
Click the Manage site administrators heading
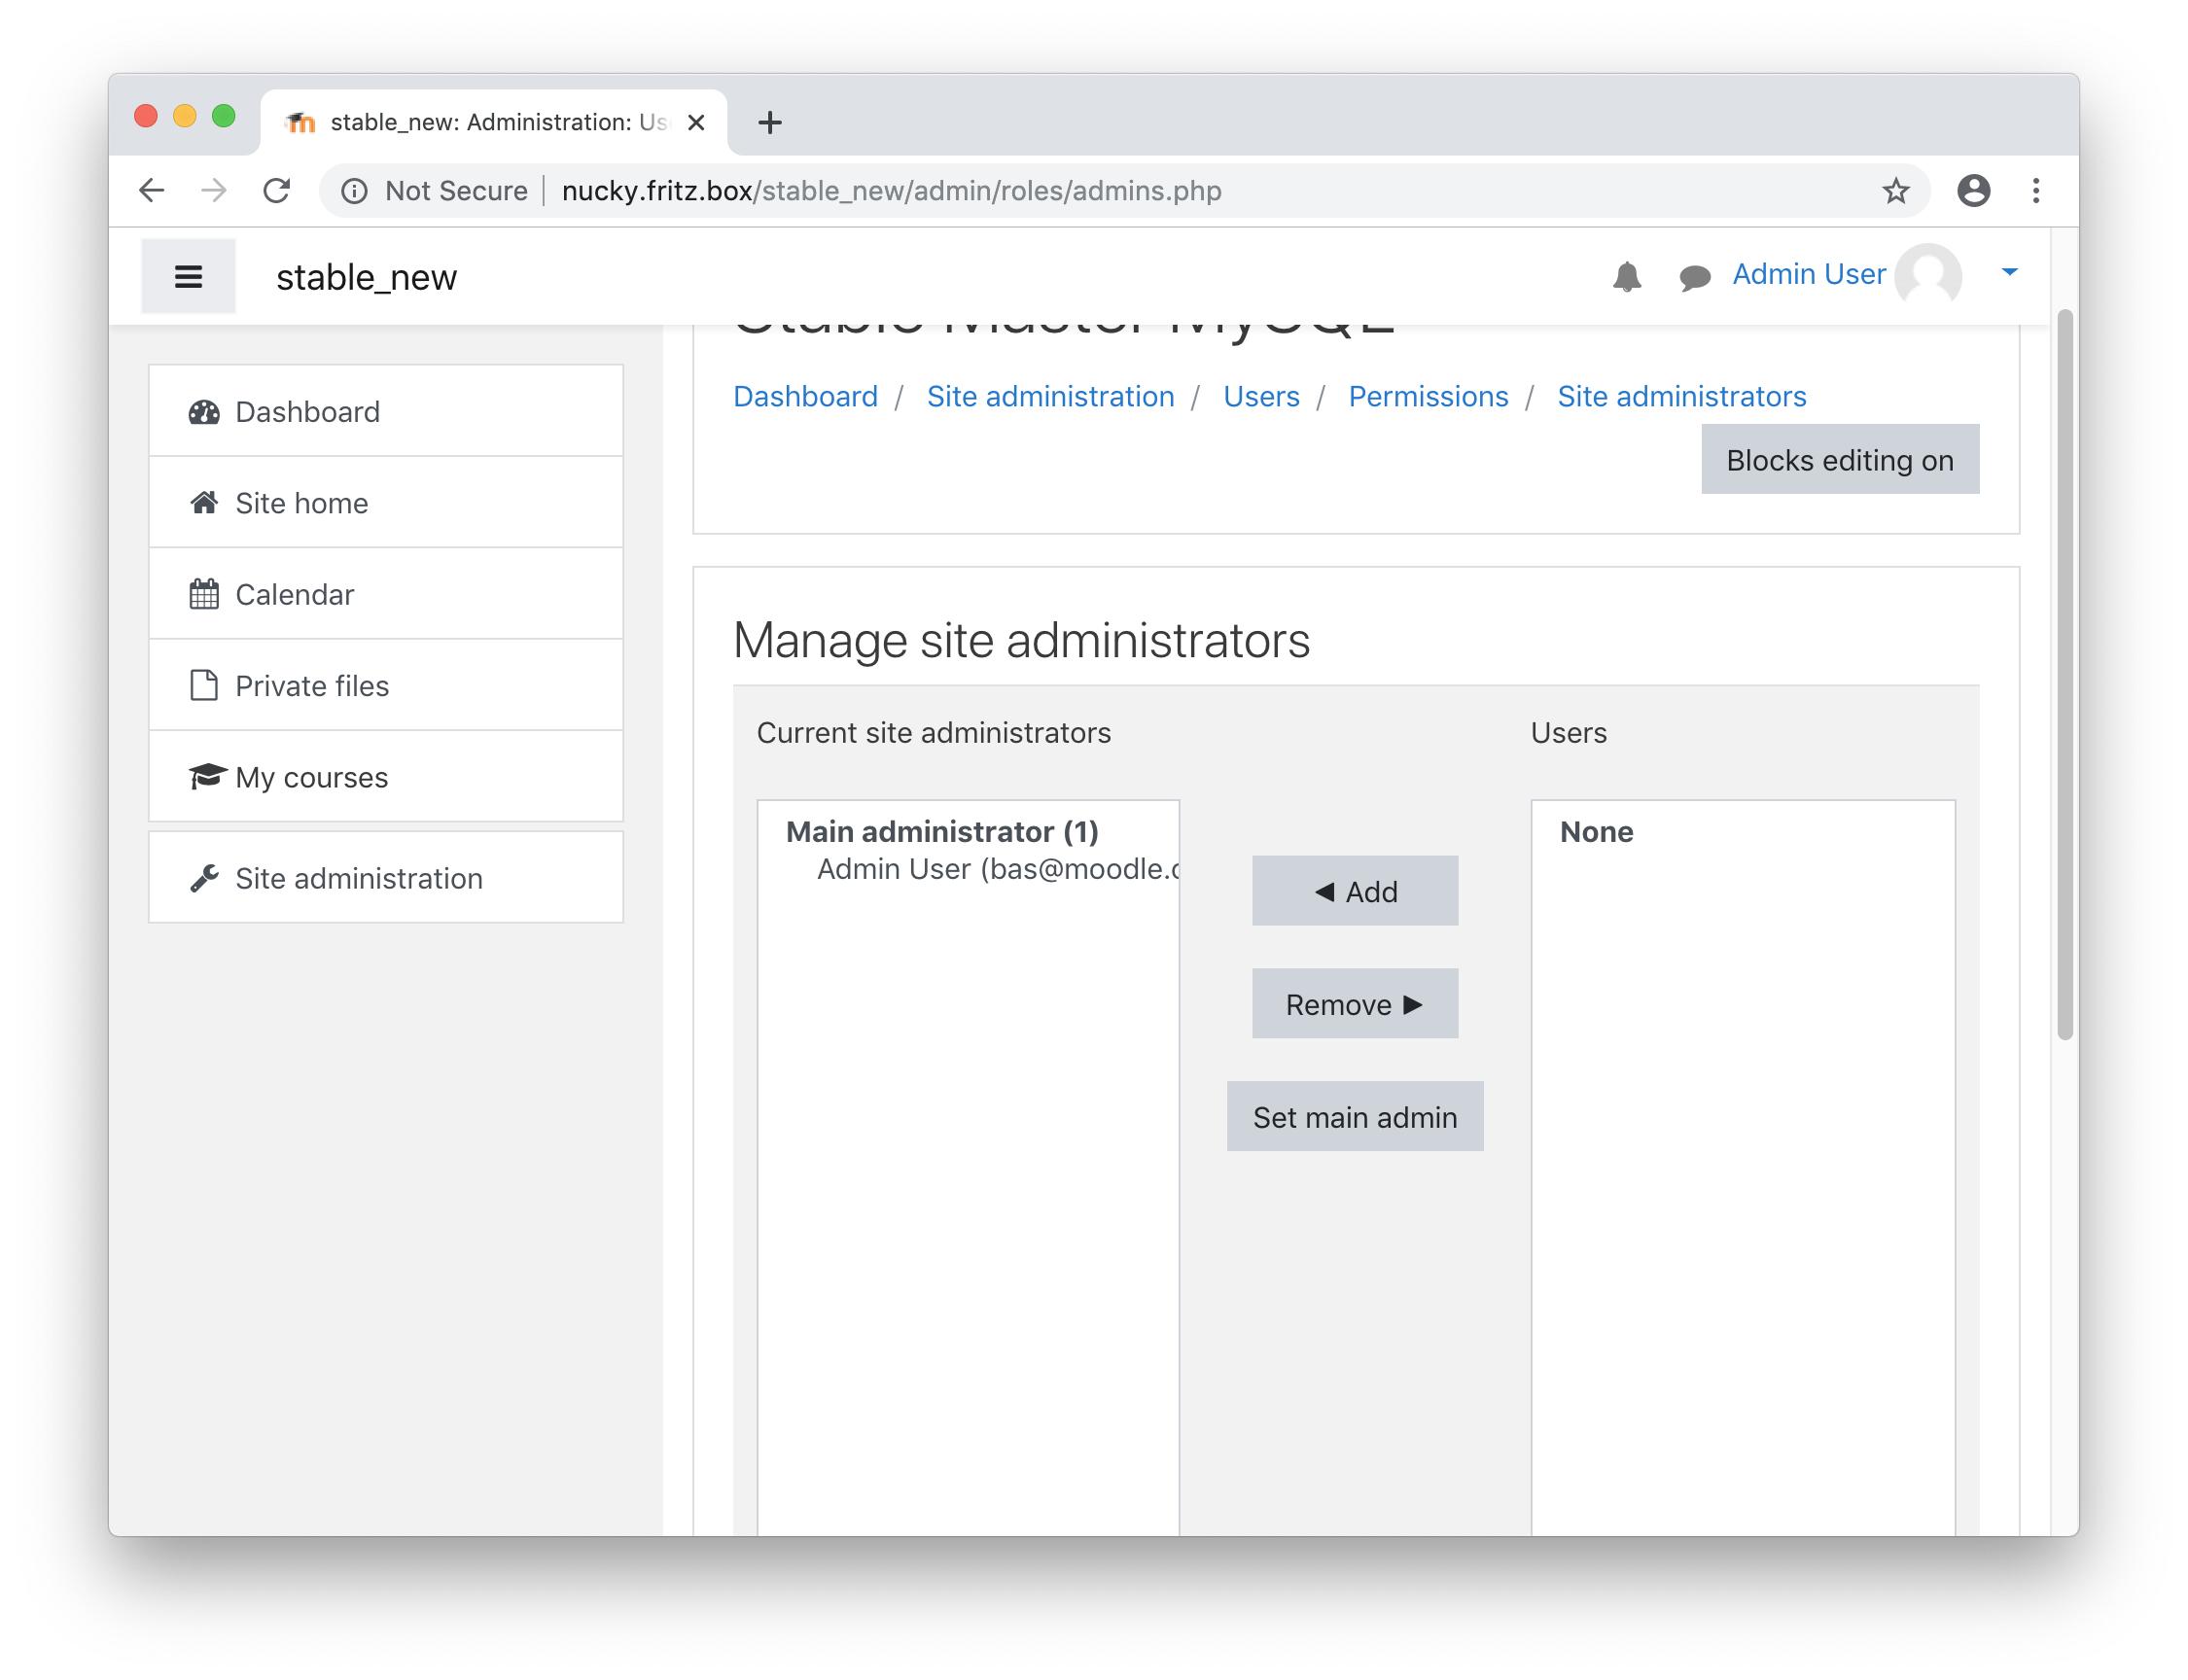1021,640
